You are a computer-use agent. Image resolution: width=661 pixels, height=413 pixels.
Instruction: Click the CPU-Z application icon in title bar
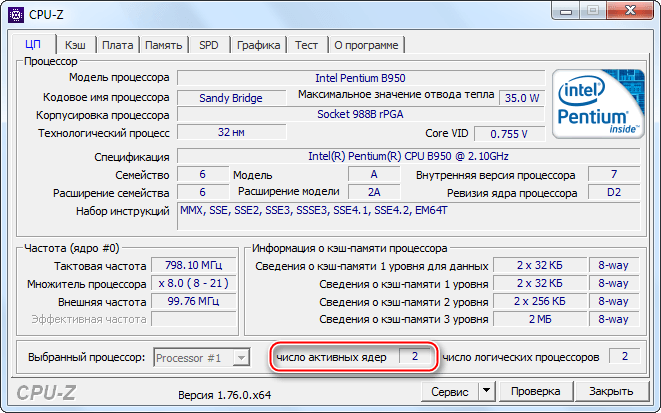click(x=16, y=15)
